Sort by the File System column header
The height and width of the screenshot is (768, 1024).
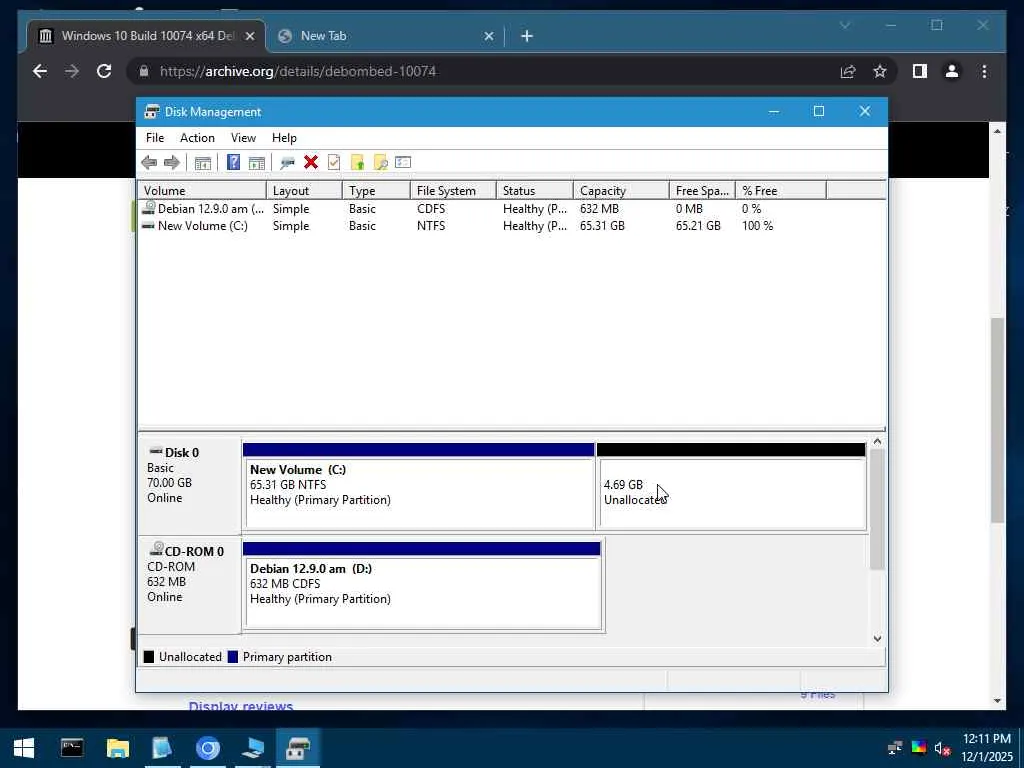tap(453, 191)
